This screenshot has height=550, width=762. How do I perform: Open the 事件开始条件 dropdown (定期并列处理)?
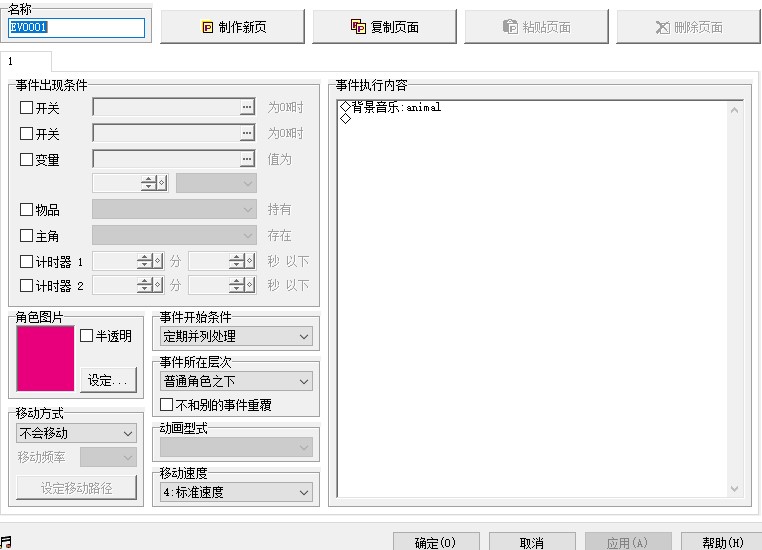click(x=236, y=336)
